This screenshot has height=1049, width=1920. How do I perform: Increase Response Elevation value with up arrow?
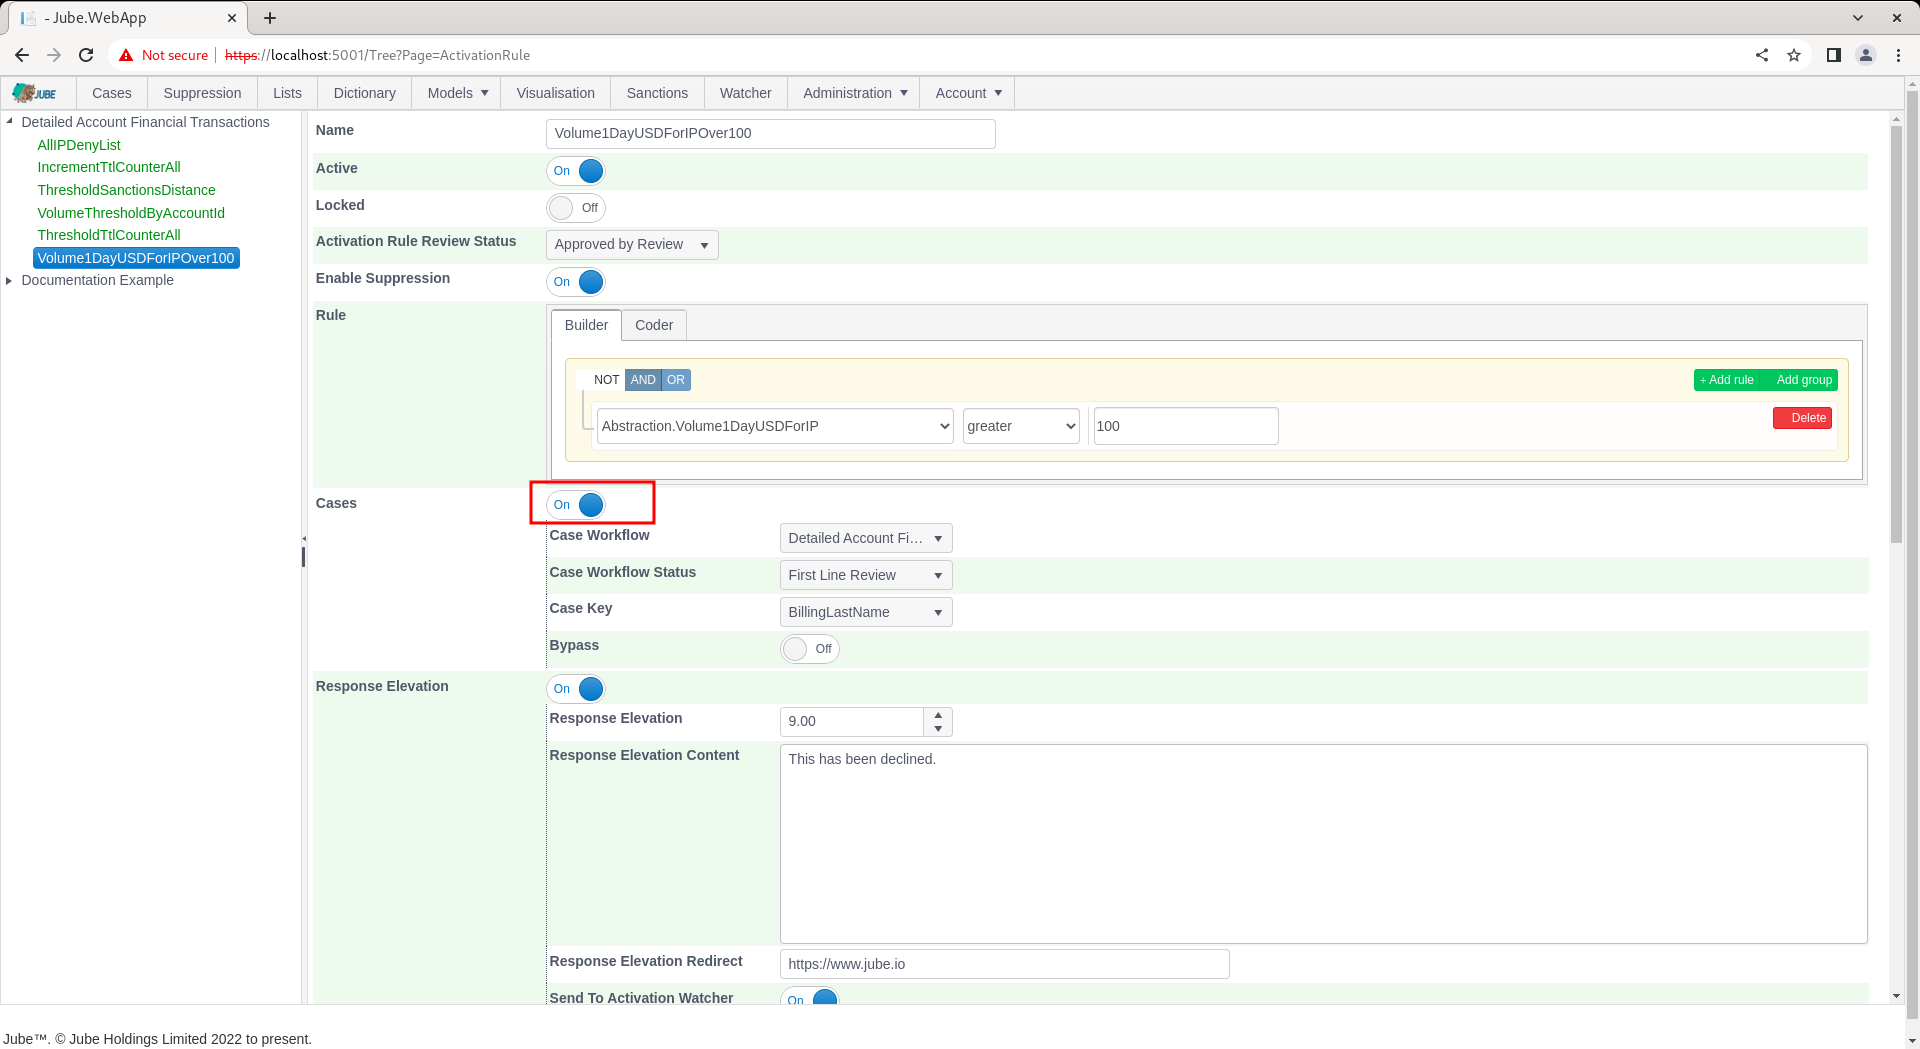click(x=938, y=715)
